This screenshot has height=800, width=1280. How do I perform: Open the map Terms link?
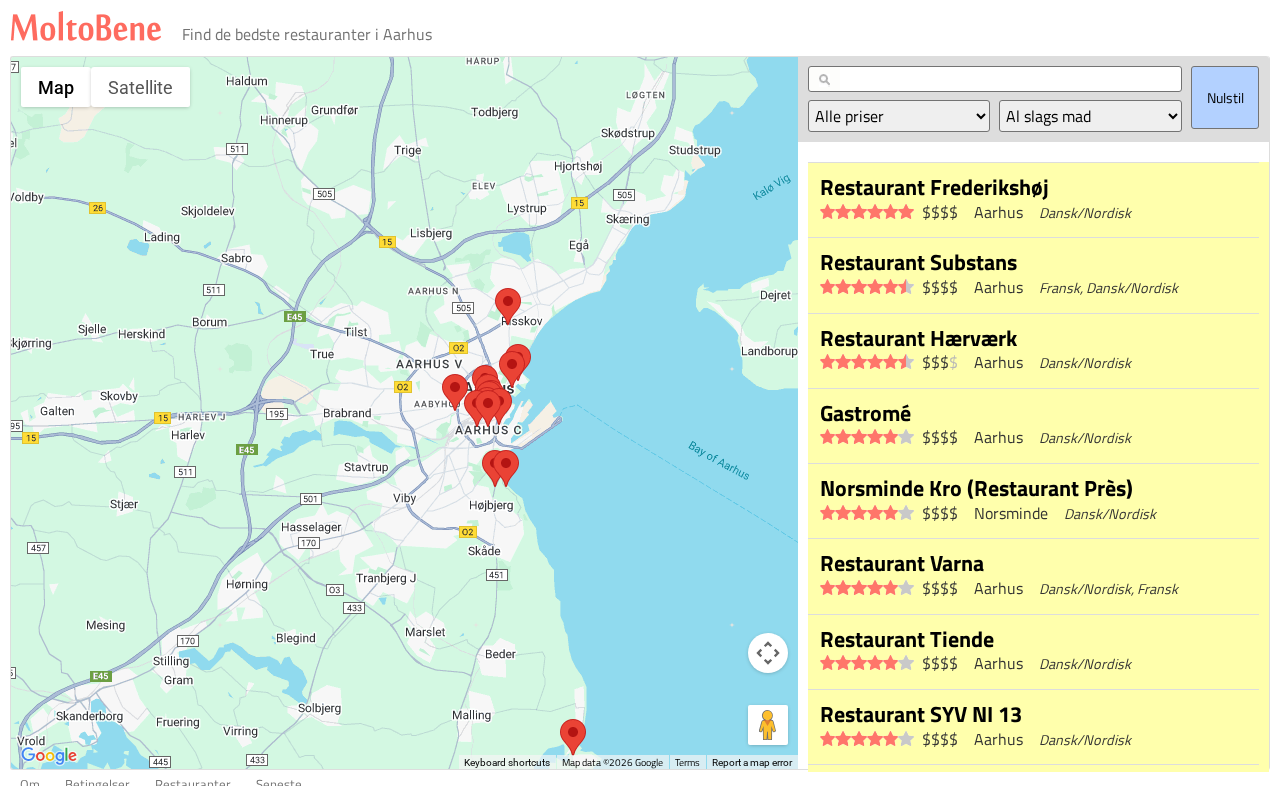(x=687, y=763)
